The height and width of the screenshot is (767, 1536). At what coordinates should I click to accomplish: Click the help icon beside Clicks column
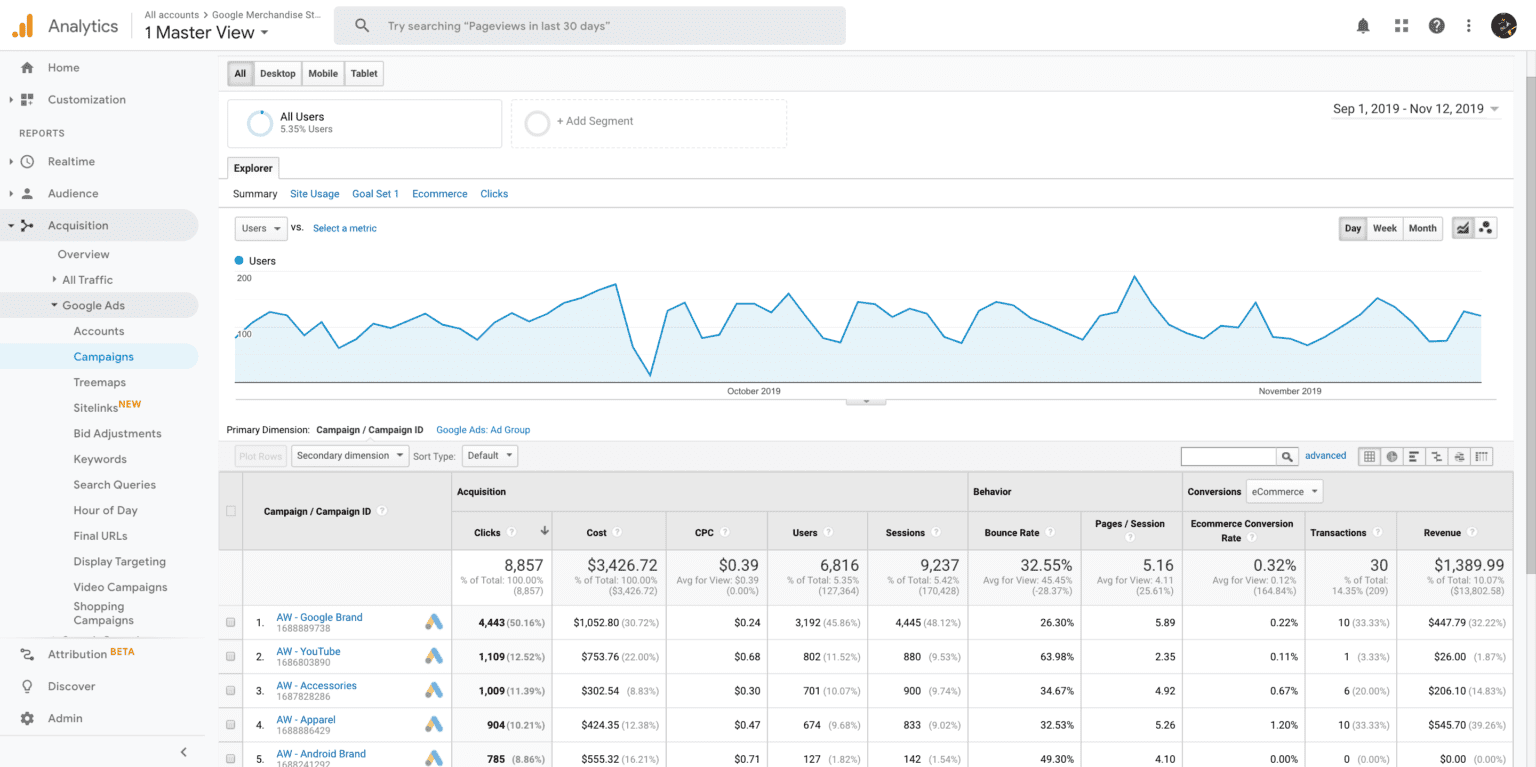click(511, 532)
